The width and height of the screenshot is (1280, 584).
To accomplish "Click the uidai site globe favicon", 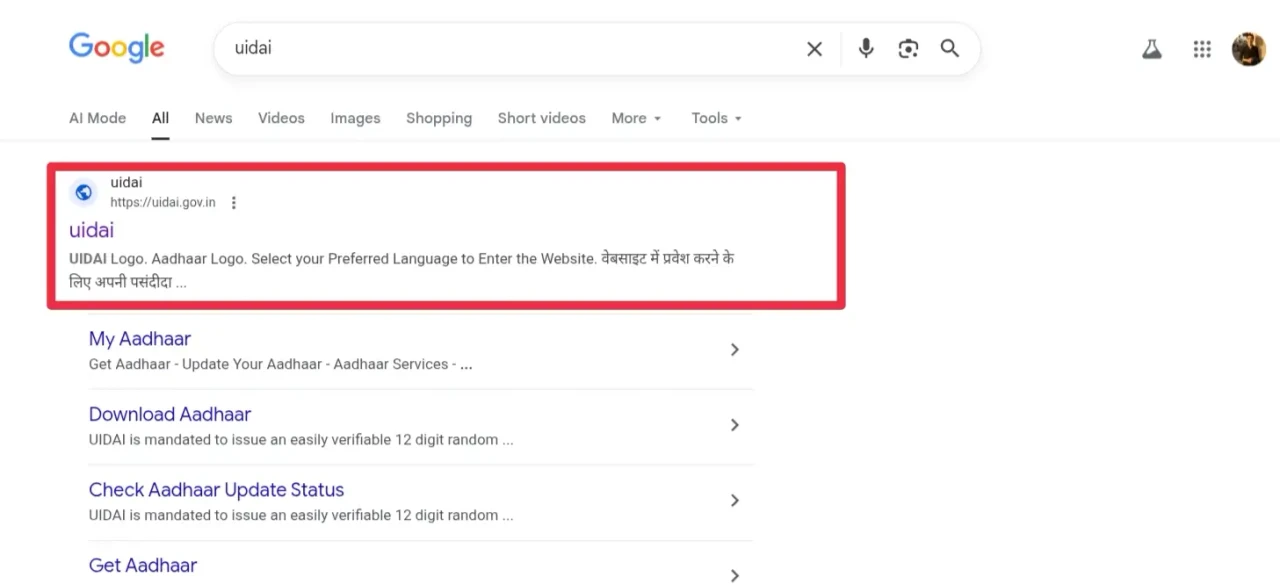I will coord(84,192).
